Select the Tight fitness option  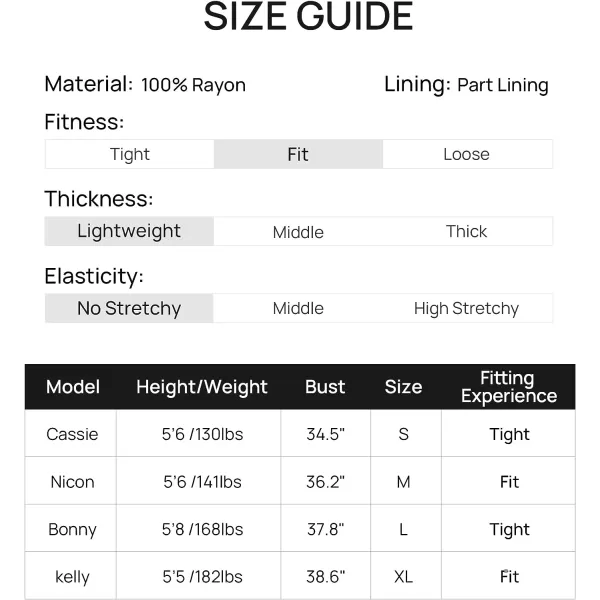(129, 154)
